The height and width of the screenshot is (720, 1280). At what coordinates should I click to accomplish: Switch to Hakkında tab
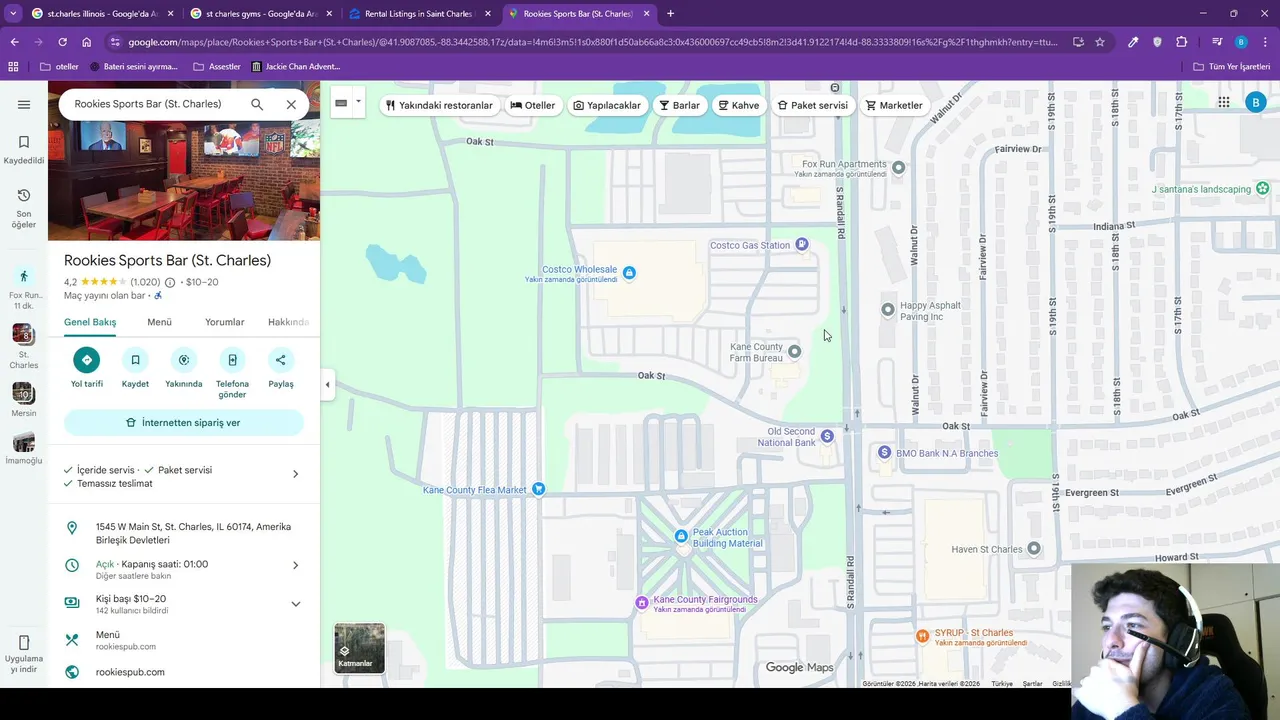click(x=288, y=322)
